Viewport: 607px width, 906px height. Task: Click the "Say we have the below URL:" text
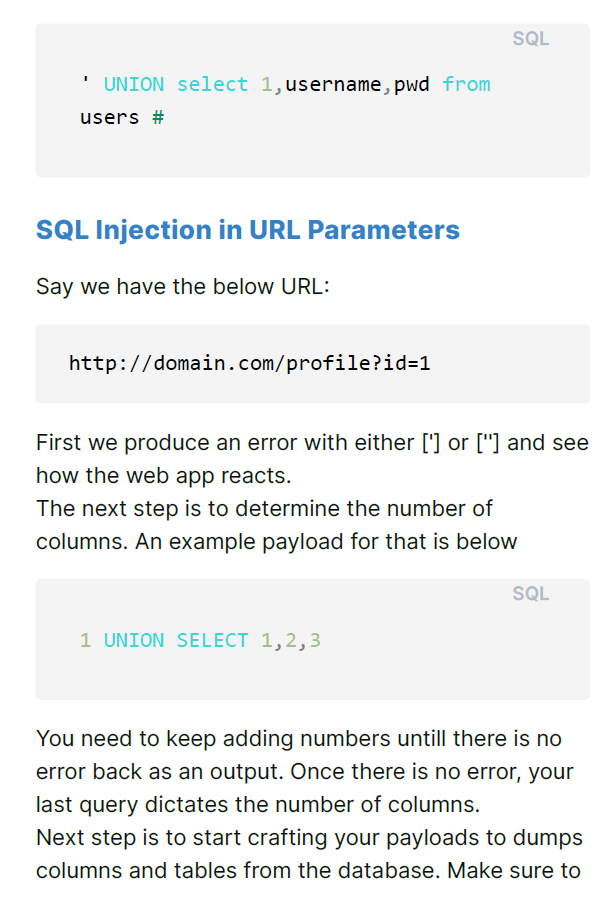[182, 287]
